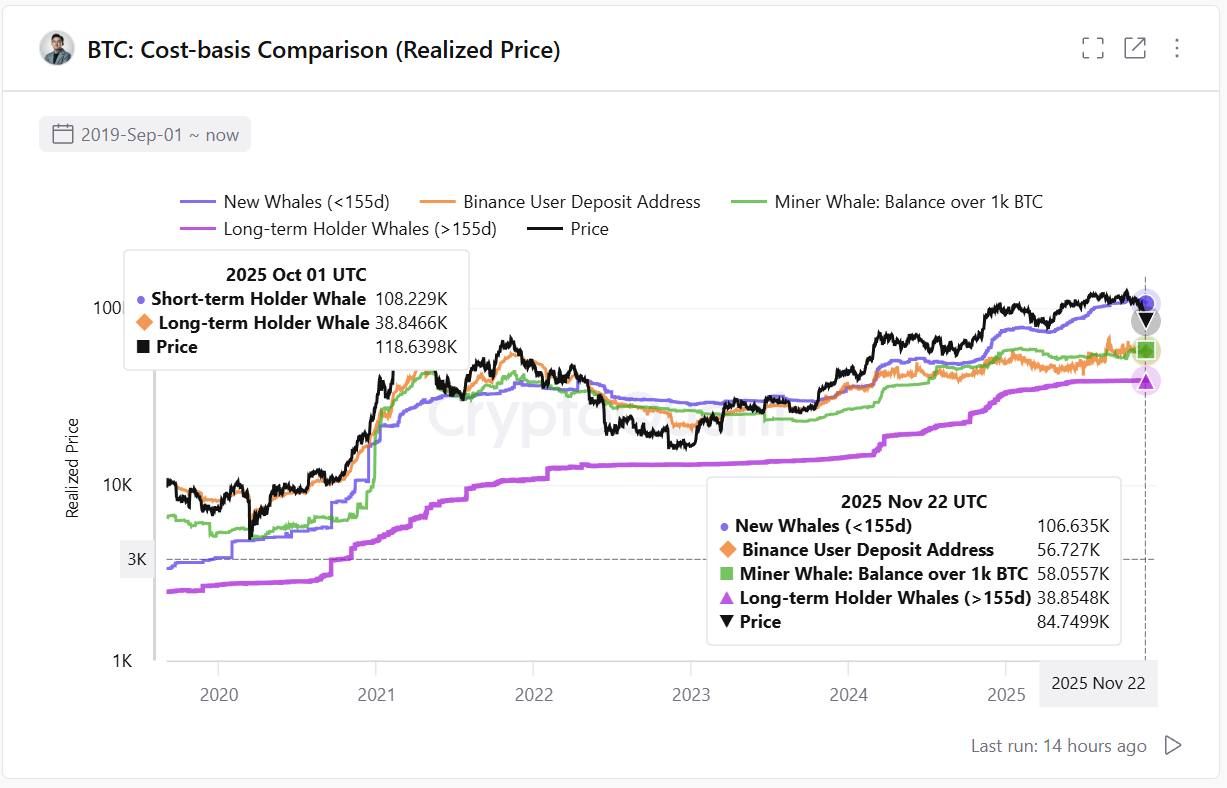
Task: Toggle the Binance User Deposit Address legend entry
Action: 579,201
